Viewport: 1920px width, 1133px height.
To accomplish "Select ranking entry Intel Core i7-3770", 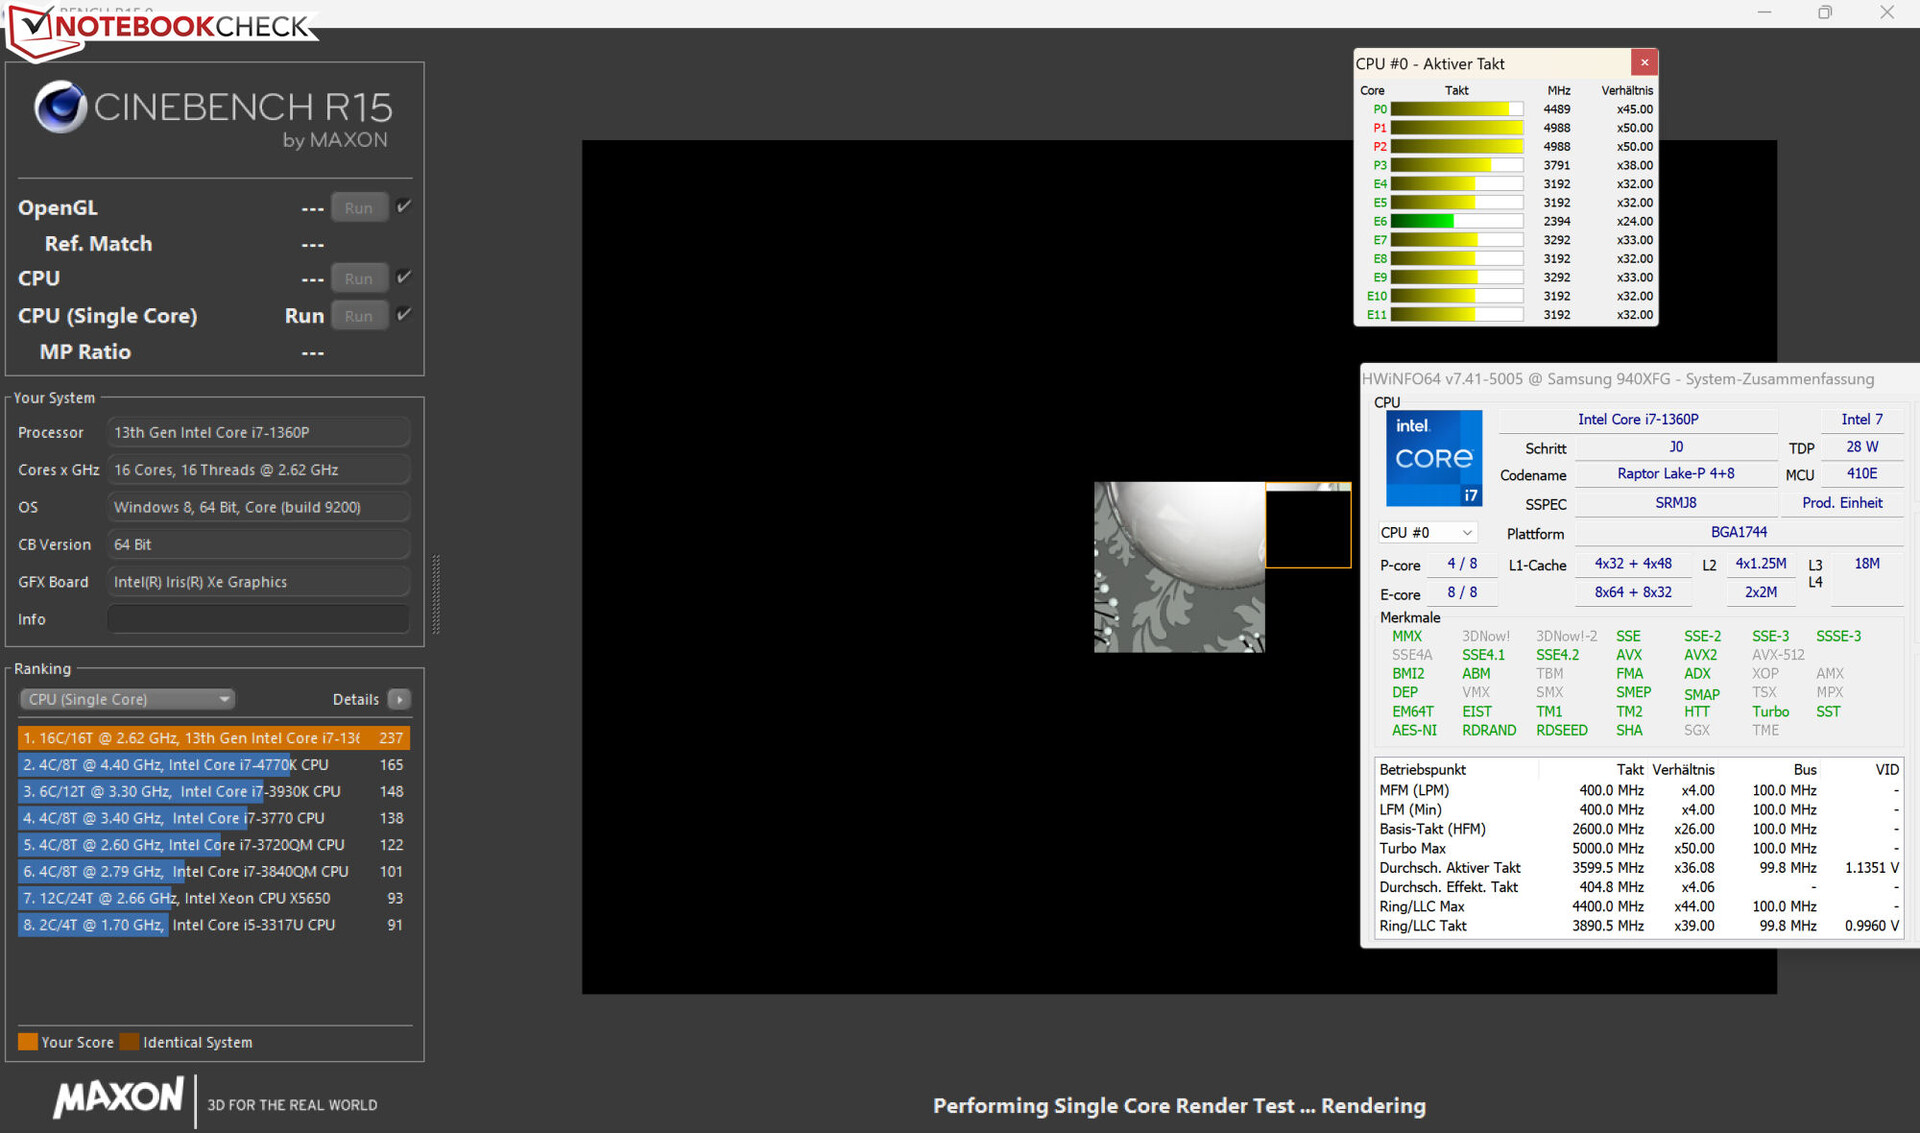I will tap(214, 818).
